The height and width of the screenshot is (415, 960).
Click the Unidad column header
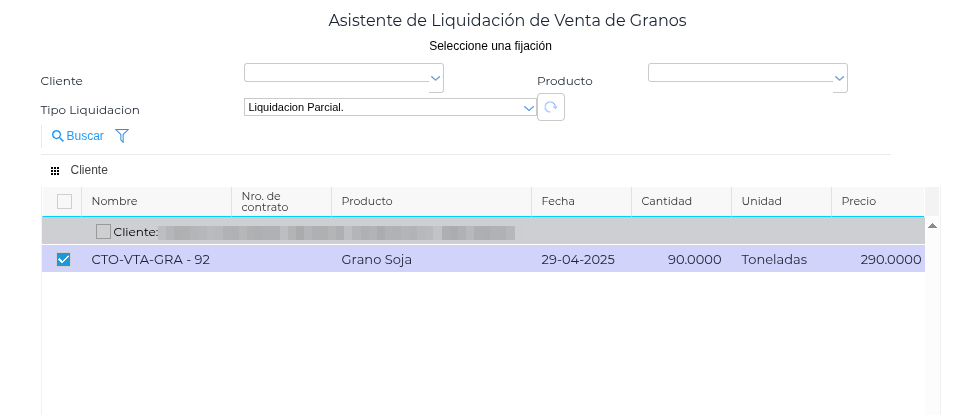point(761,201)
